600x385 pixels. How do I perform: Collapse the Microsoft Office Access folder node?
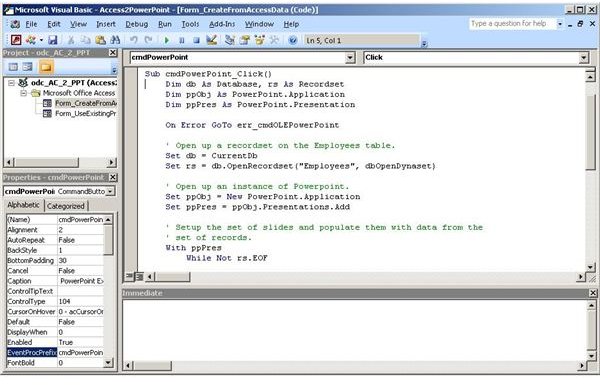24,93
